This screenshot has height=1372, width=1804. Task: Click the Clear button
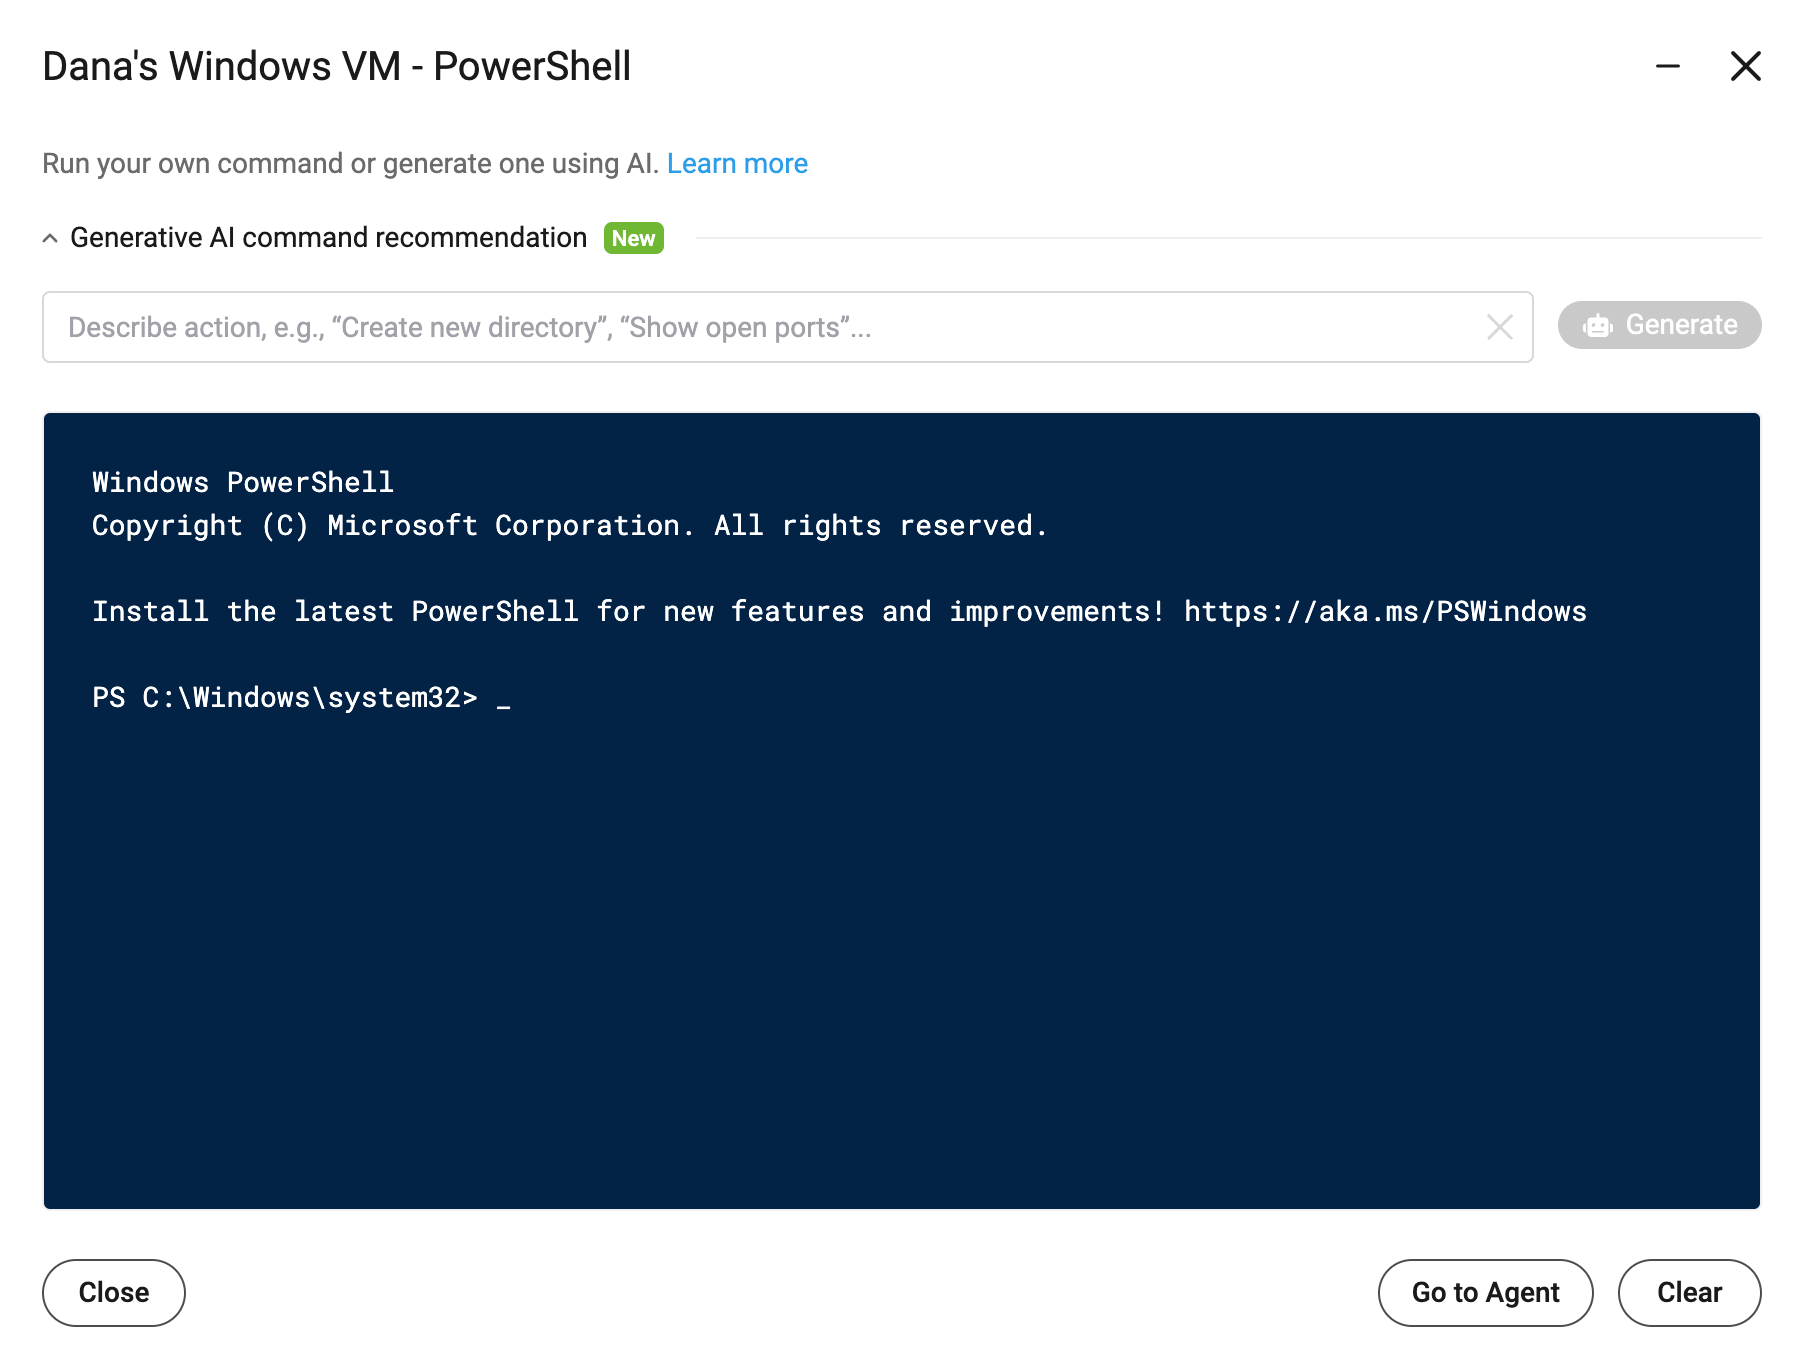(x=1689, y=1292)
